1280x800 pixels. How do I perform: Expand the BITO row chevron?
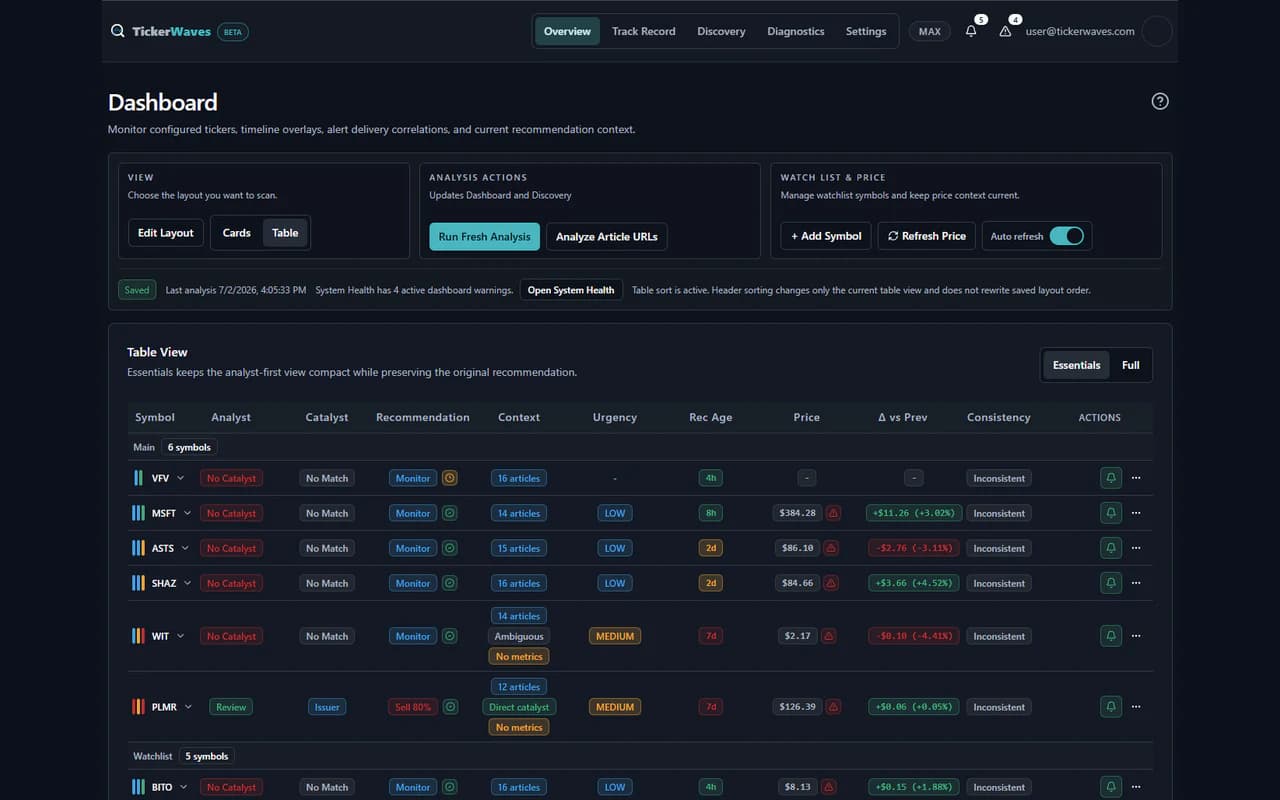click(184, 787)
